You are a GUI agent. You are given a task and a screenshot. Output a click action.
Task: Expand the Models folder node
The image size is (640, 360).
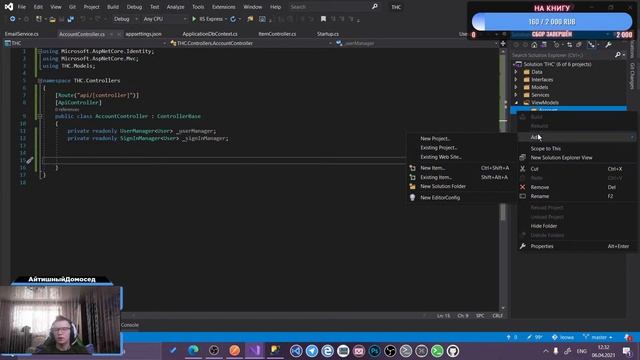point(516,87)
